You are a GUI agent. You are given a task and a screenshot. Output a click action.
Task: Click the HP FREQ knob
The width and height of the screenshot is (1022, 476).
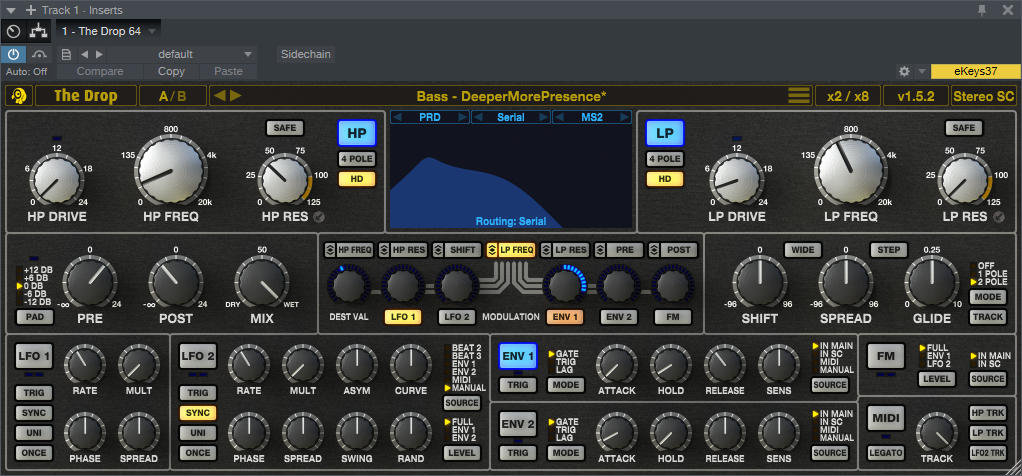pos(171,170)
